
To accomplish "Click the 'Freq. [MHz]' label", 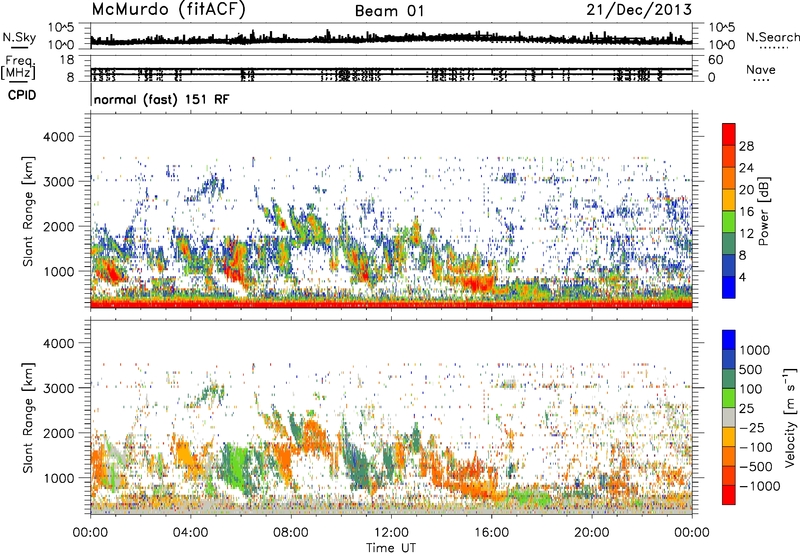I will click(19, 67).
